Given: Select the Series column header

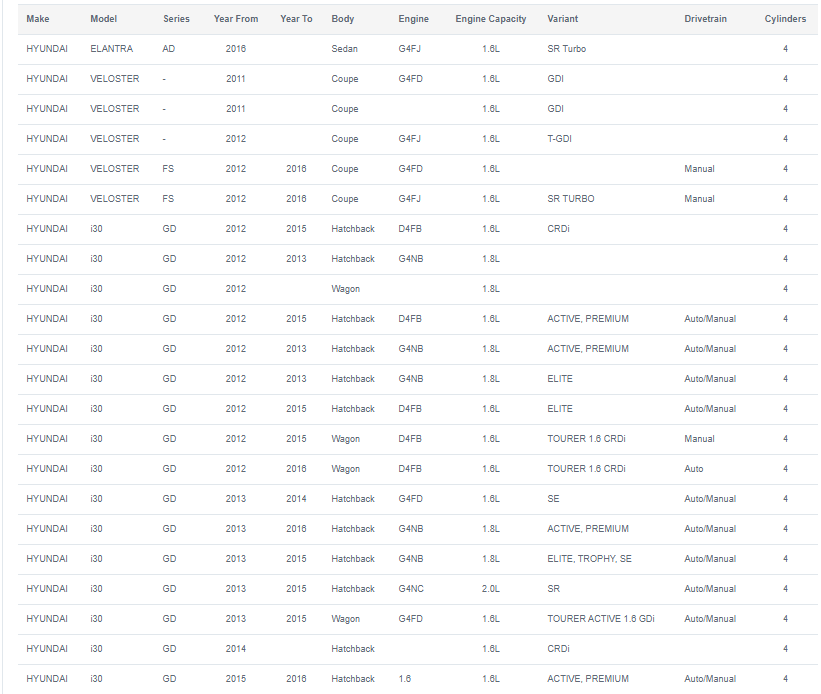Looking at the screenshot, I should click(x=176, y=19).
